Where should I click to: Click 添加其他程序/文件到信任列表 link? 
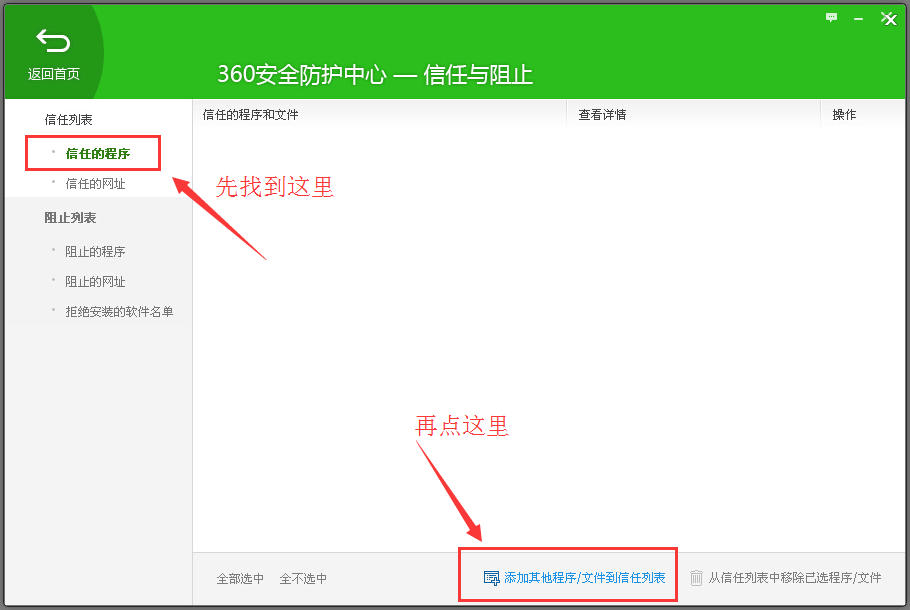pos(584,578)
